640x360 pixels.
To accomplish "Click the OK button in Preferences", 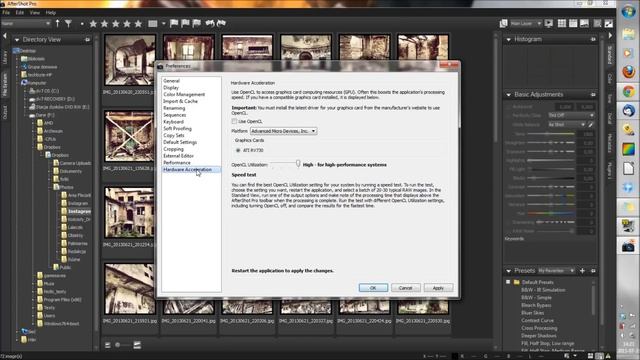I will pyautogui.click(x=373, y=288).
